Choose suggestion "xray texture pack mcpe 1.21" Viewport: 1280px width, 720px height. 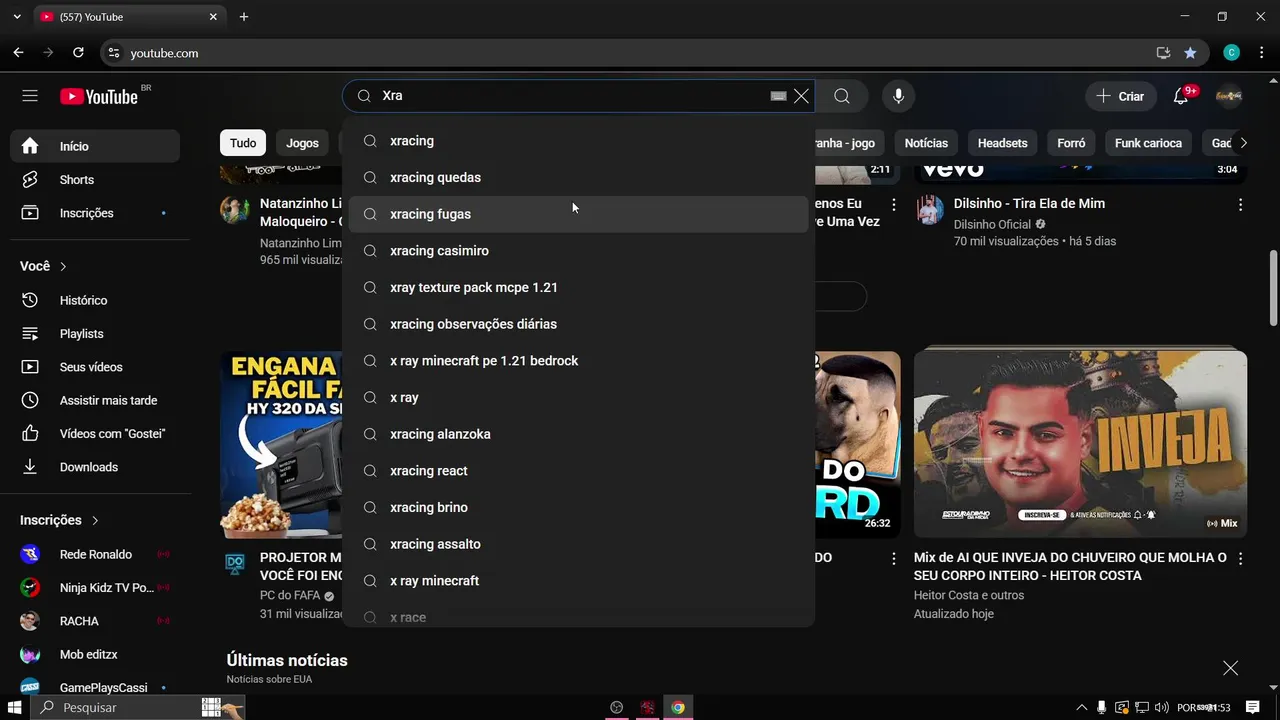pos(578,287)
